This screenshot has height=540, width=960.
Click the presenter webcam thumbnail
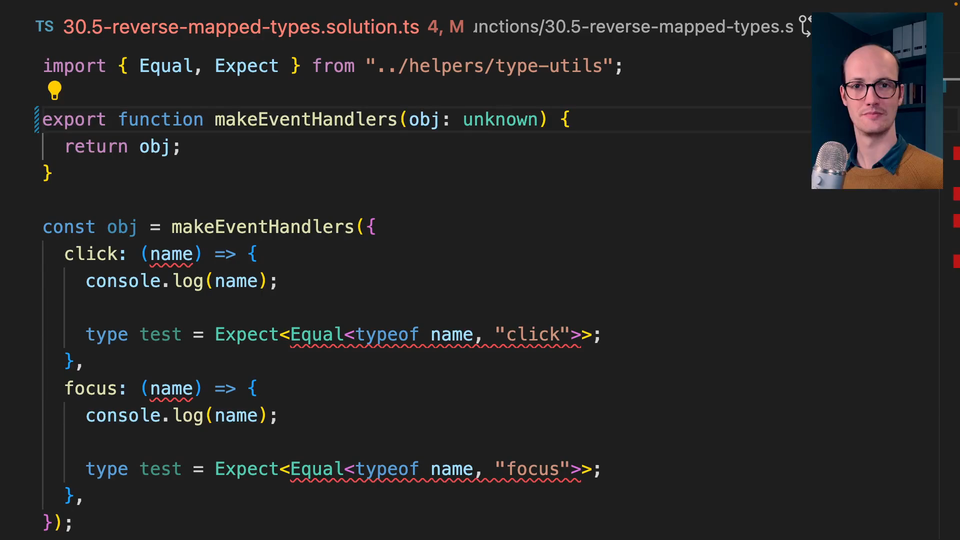click(876, 101)
